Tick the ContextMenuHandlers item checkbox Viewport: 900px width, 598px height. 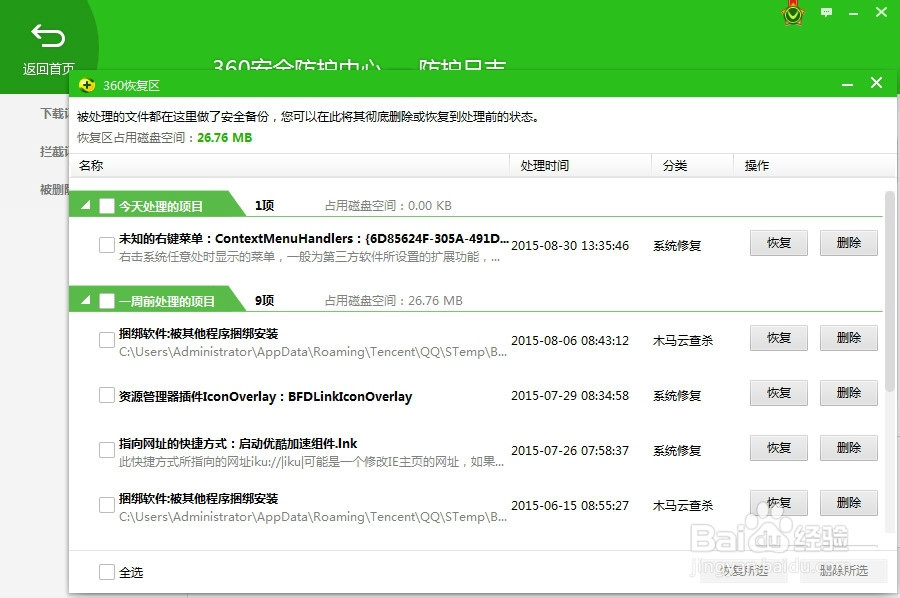[x=107, y=245]
